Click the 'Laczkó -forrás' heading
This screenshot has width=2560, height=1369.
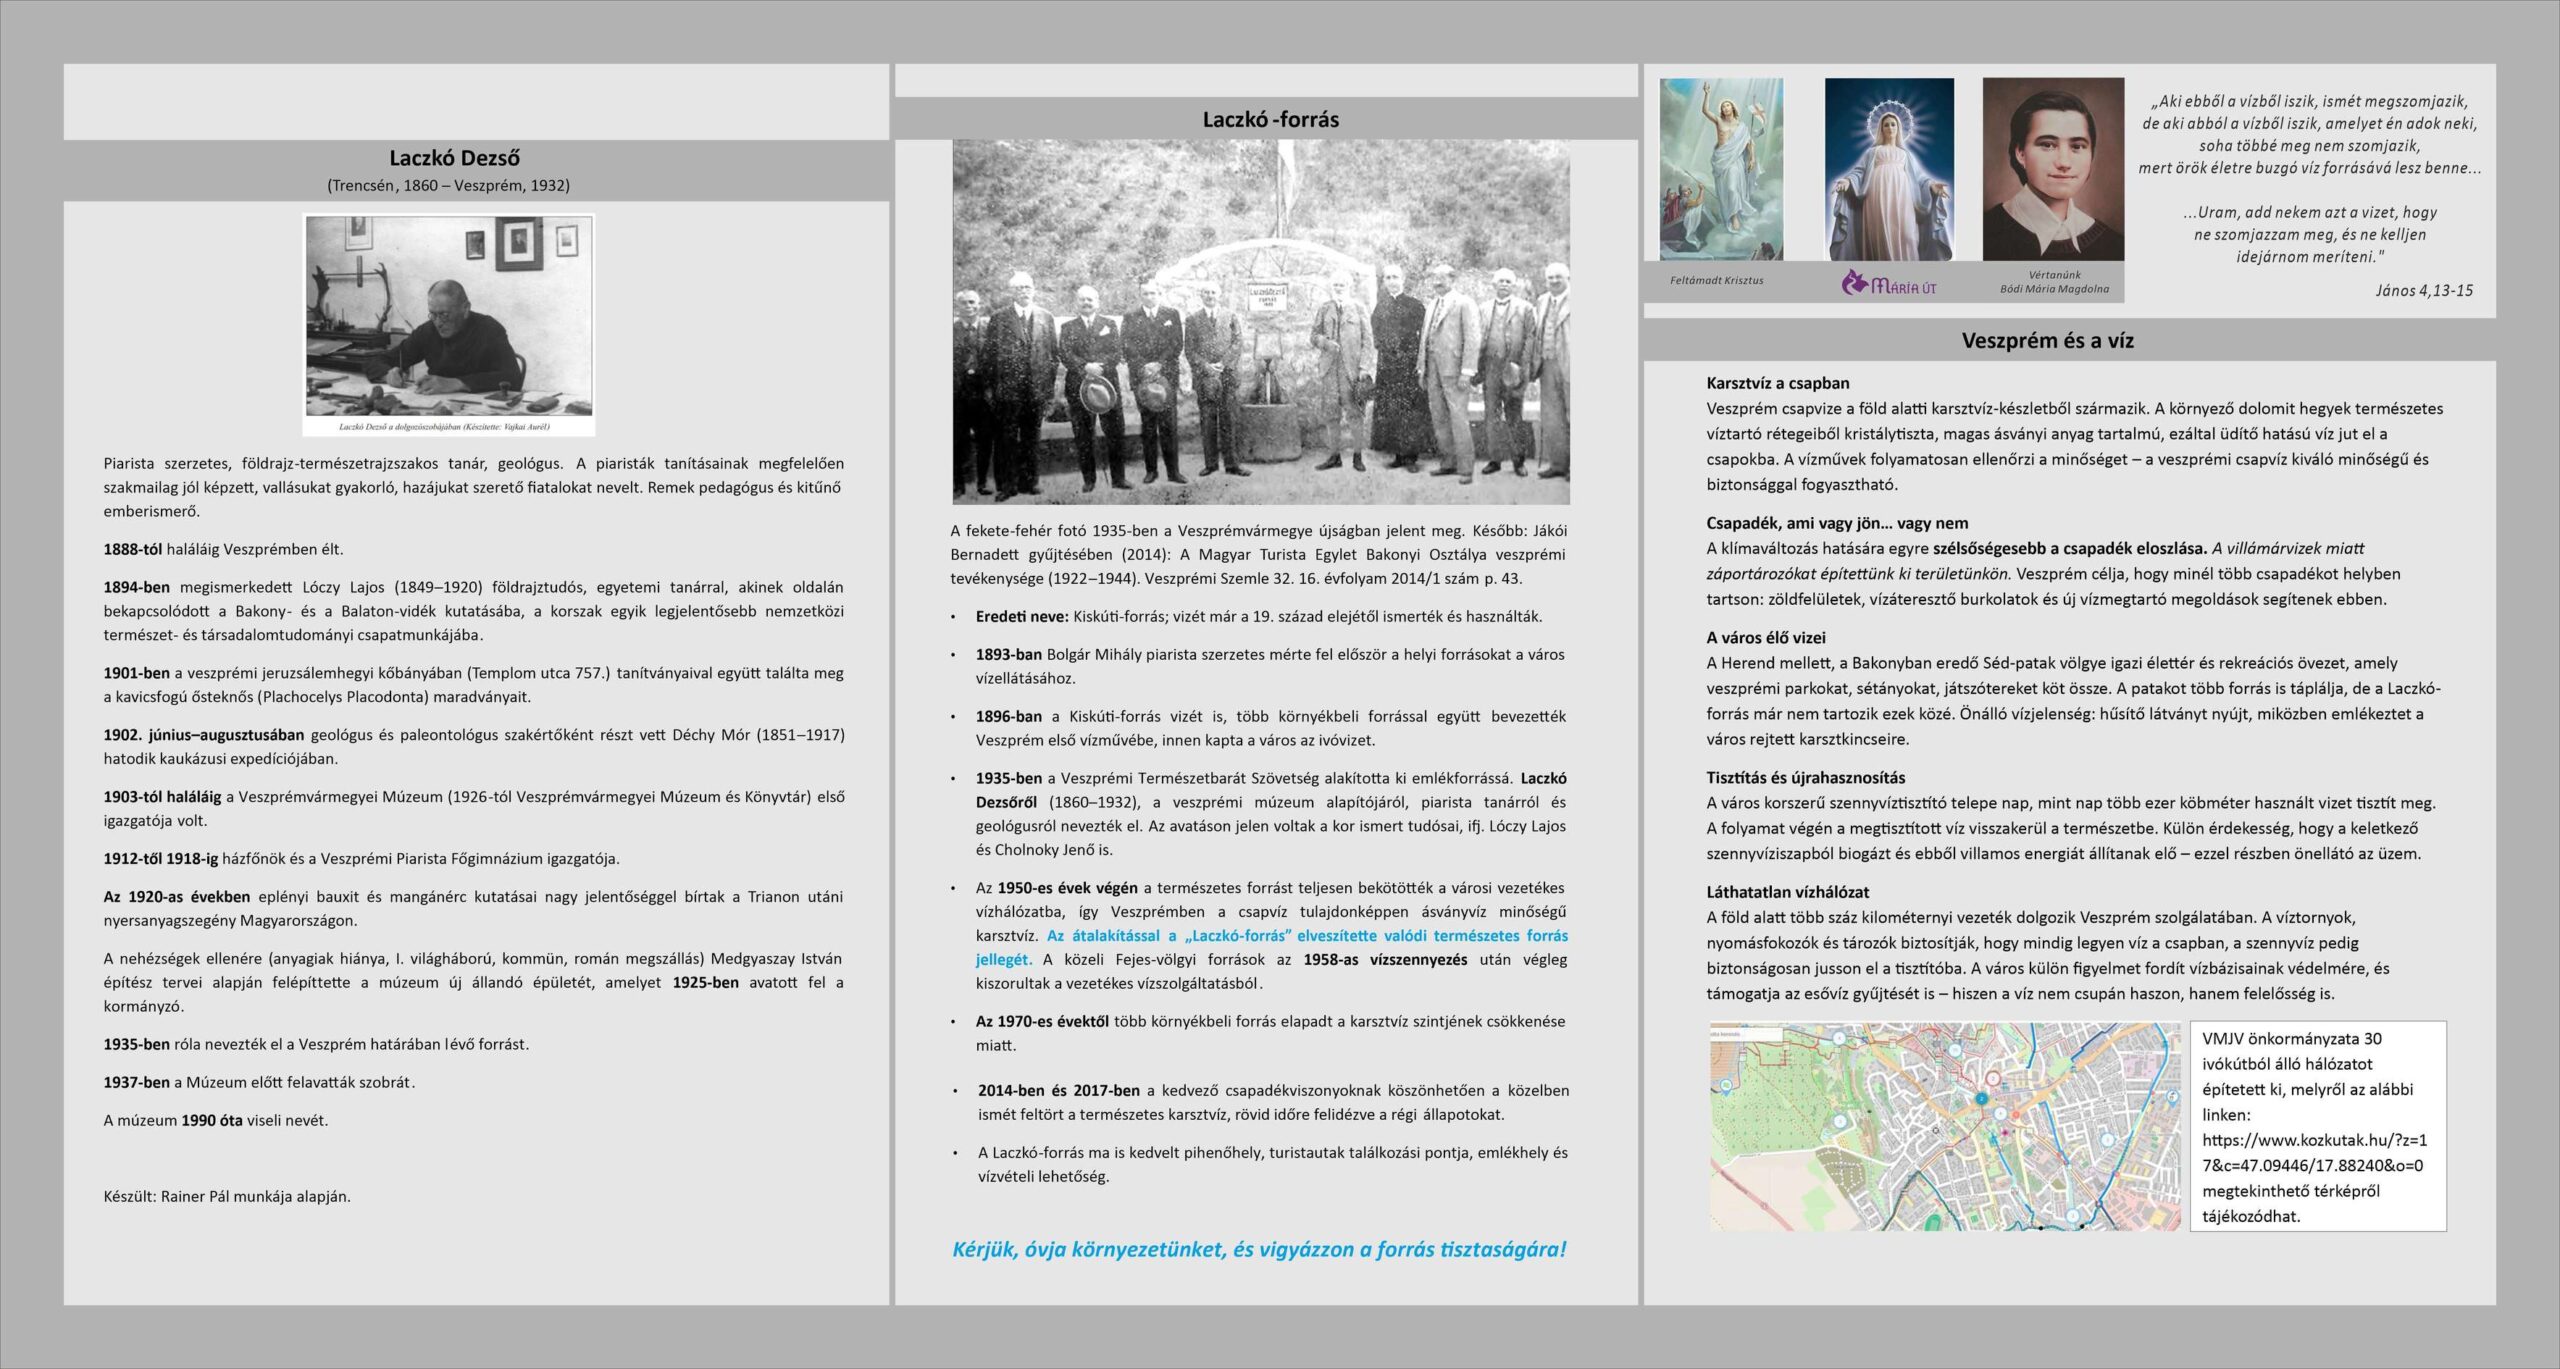[1270, 120]
